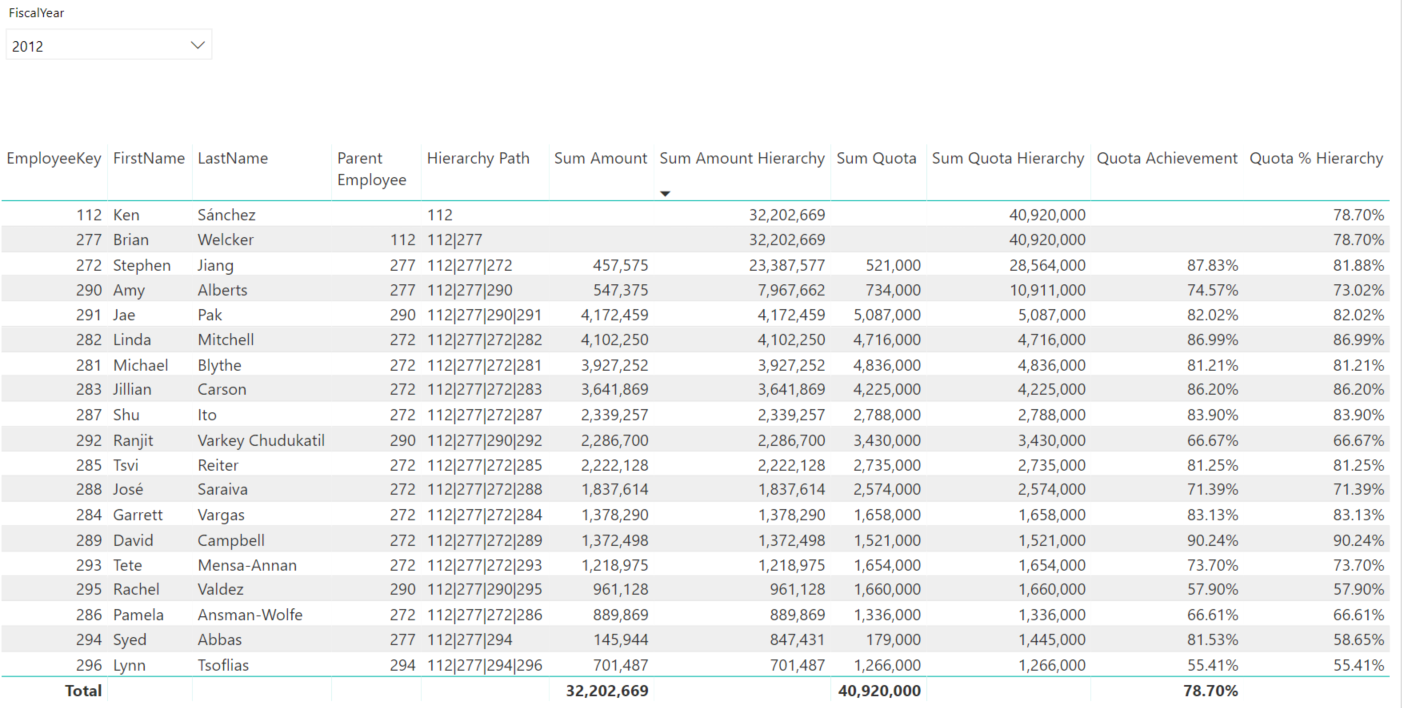Image resolution: width=1402 pixels, height=708 pixels.
Task: Select the first name cell 'Ken'
Action: coord(126,215)
